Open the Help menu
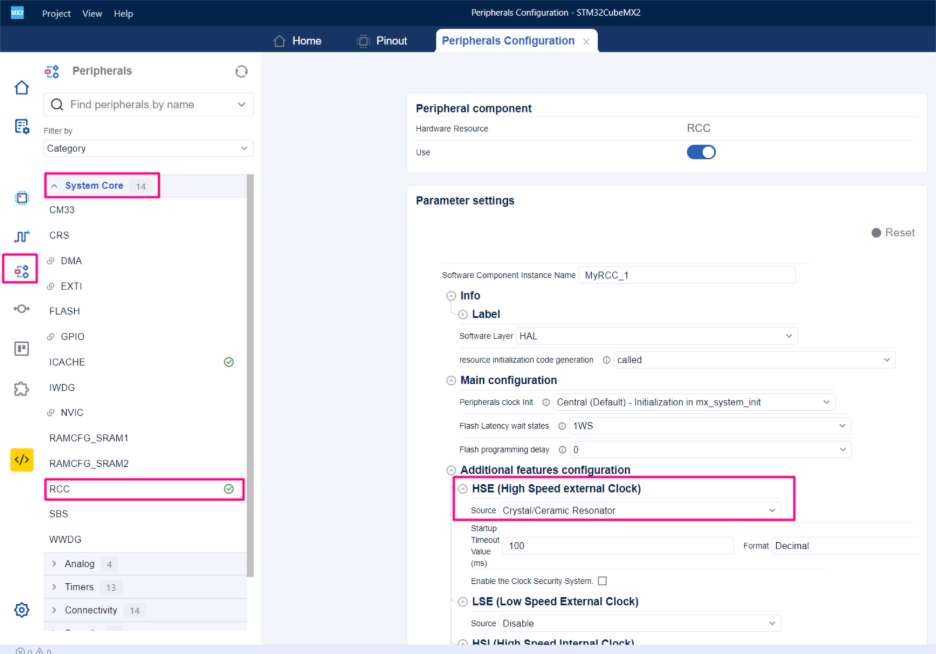936x654 pixels. click(124, 13)
